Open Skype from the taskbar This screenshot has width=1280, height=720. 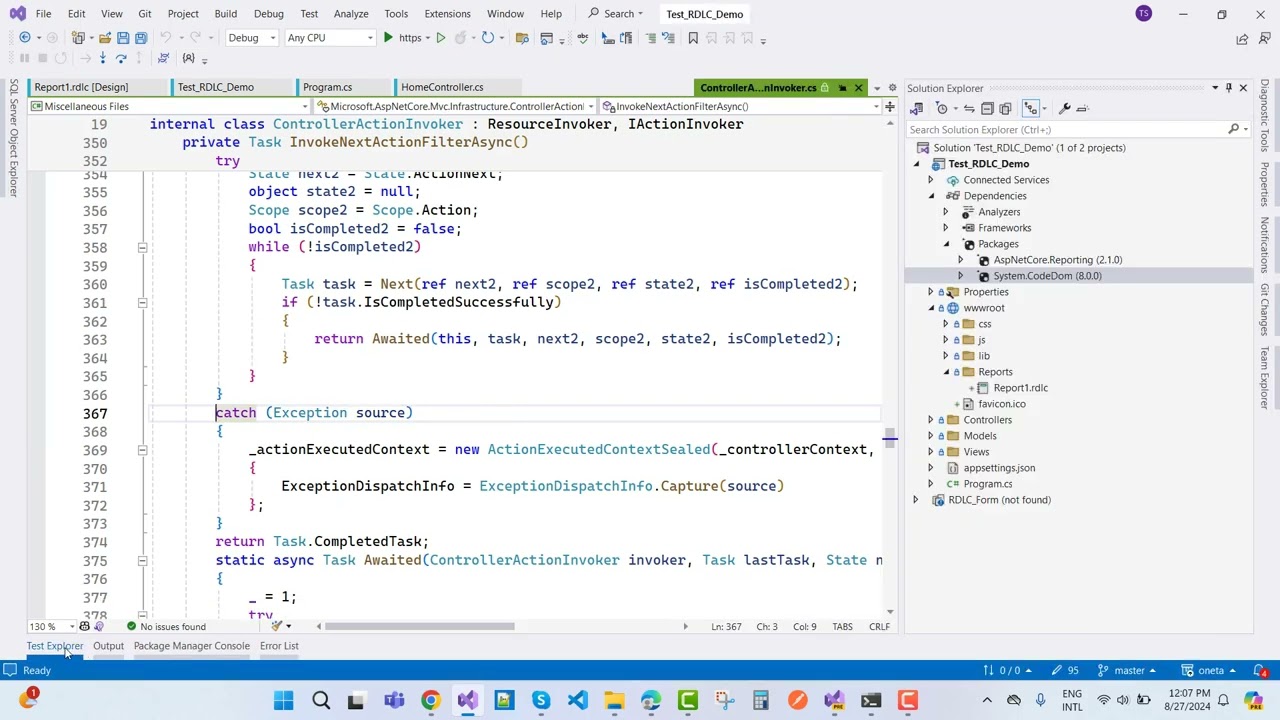[x=540, y=700]
